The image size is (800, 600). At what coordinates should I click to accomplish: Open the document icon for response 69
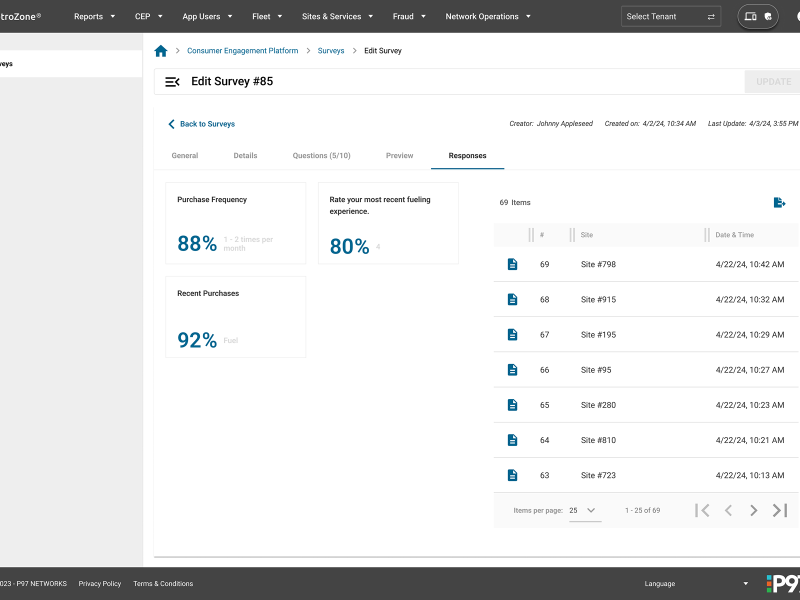(x=512, y=264)
